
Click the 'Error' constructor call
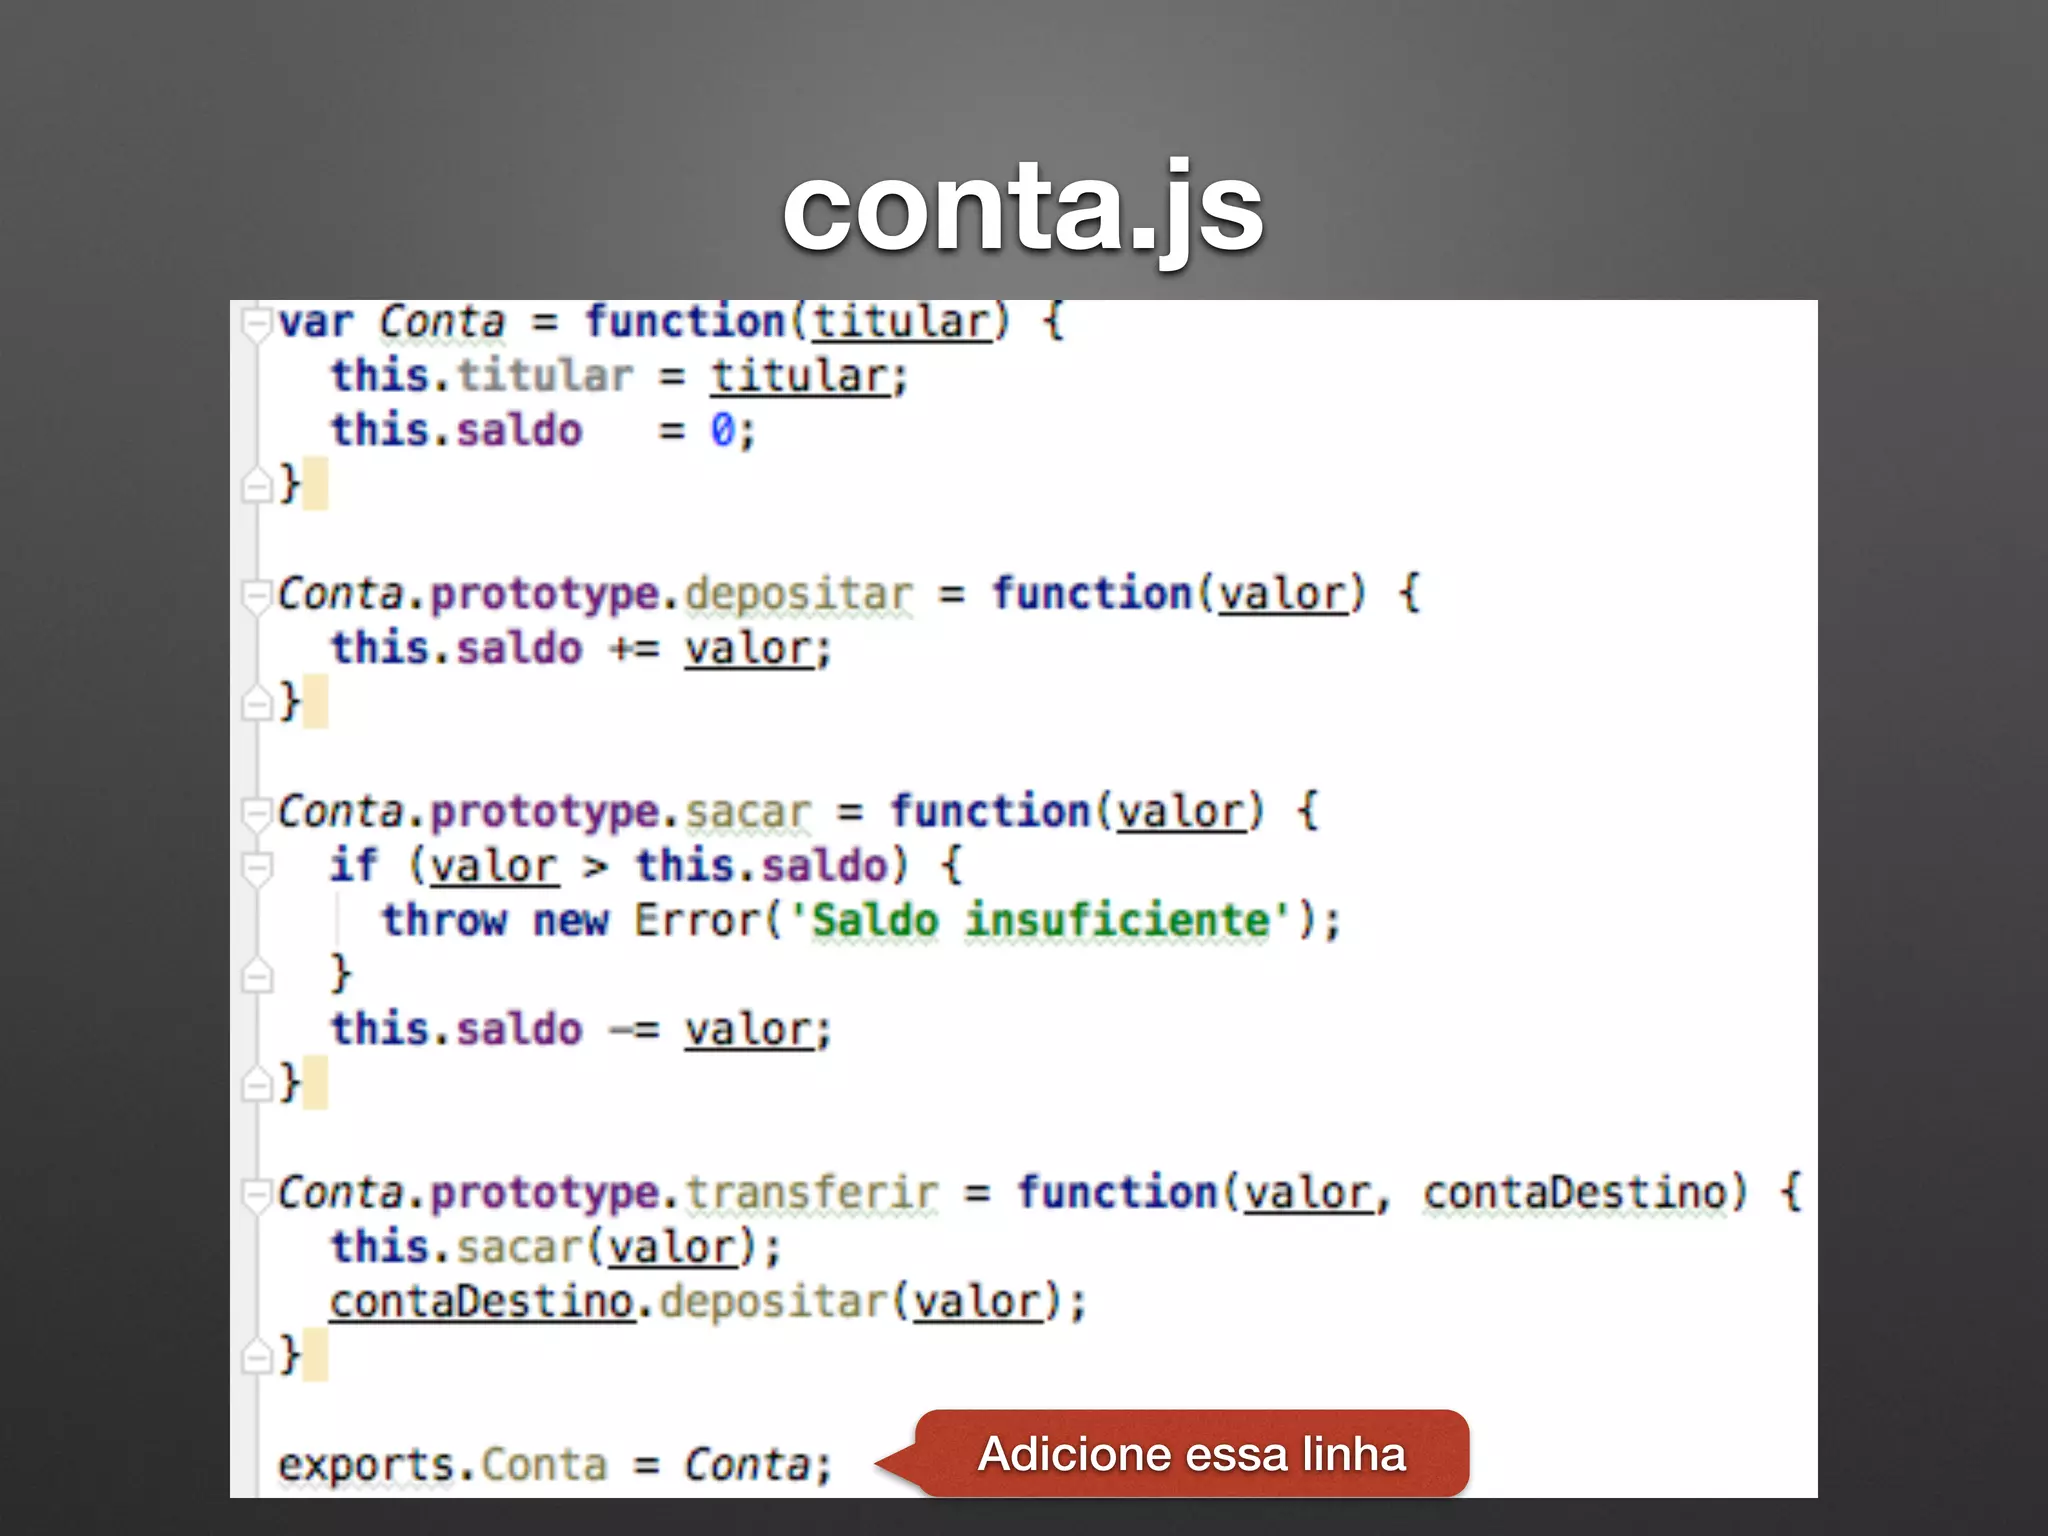pos(697,920)
